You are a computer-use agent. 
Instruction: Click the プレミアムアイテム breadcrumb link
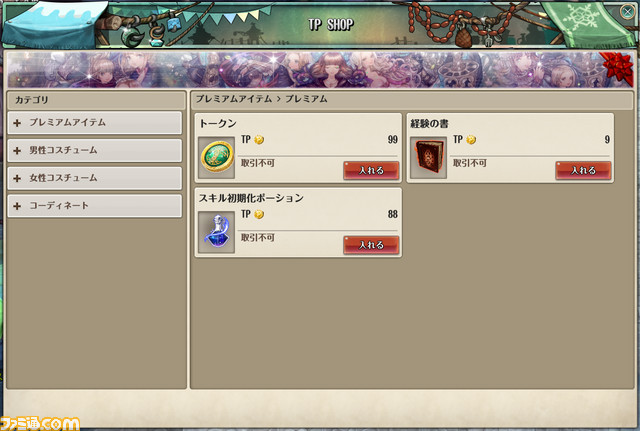234,99
